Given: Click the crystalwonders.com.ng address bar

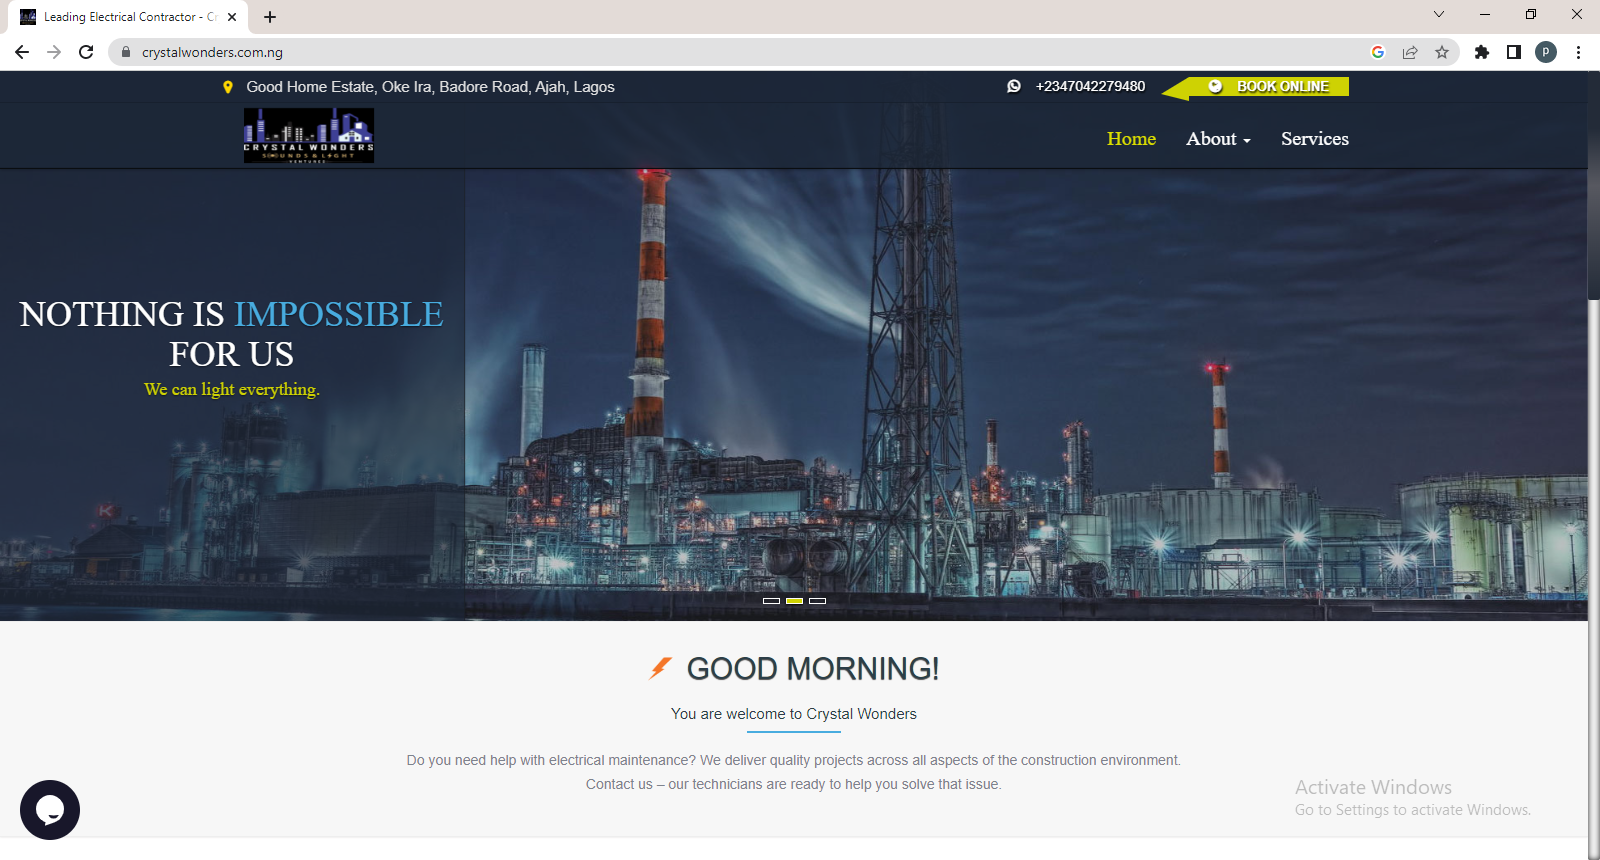Looking at the screenshot, I should [x=700, y=52].
